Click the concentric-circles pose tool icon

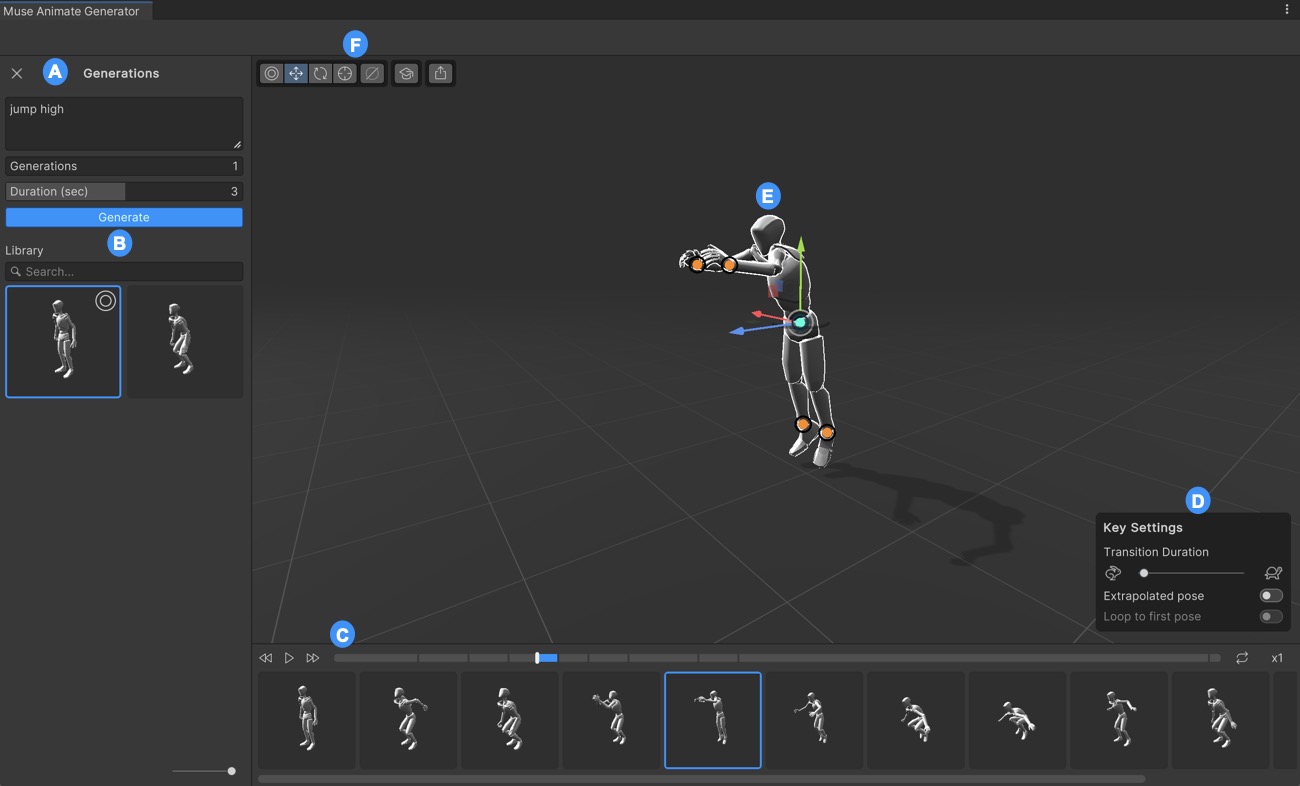coord(271,74)
